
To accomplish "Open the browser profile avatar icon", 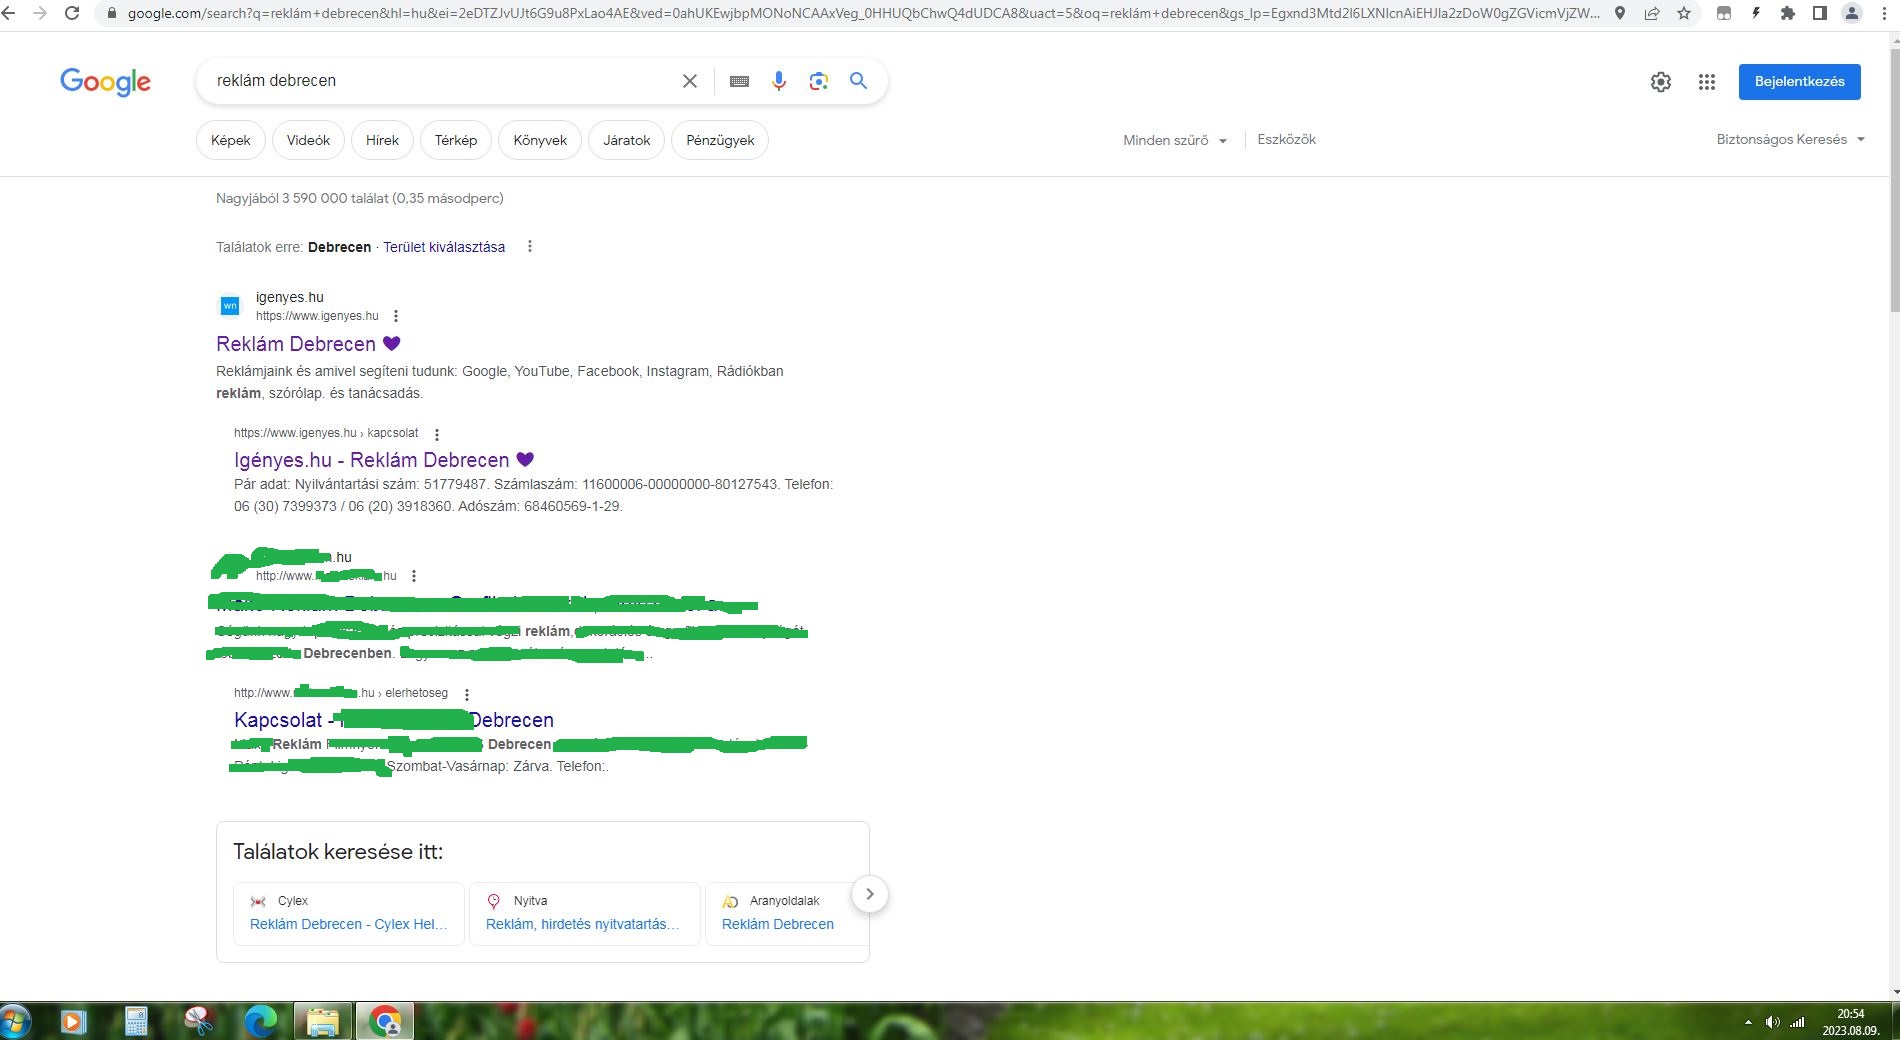I will point(1852,13).
